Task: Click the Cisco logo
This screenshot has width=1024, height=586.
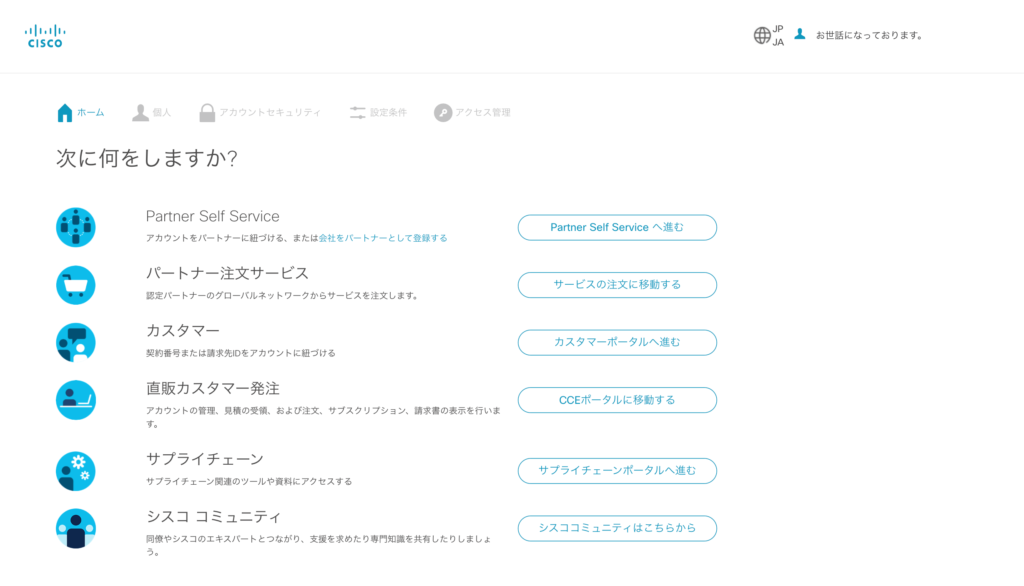Action: [x=45, y=36]
